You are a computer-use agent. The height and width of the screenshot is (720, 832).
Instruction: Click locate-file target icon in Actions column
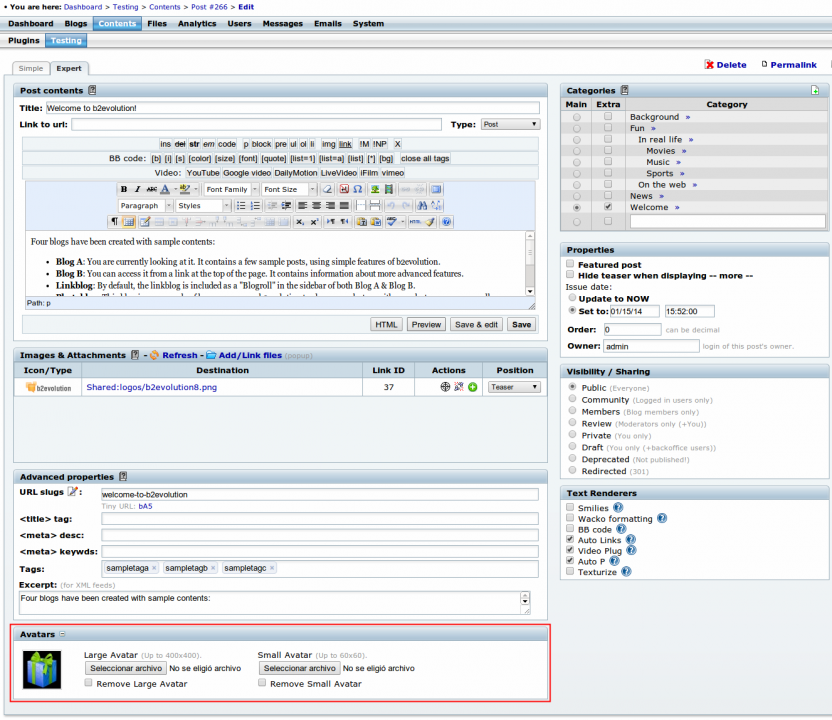(x=445, y=387)
